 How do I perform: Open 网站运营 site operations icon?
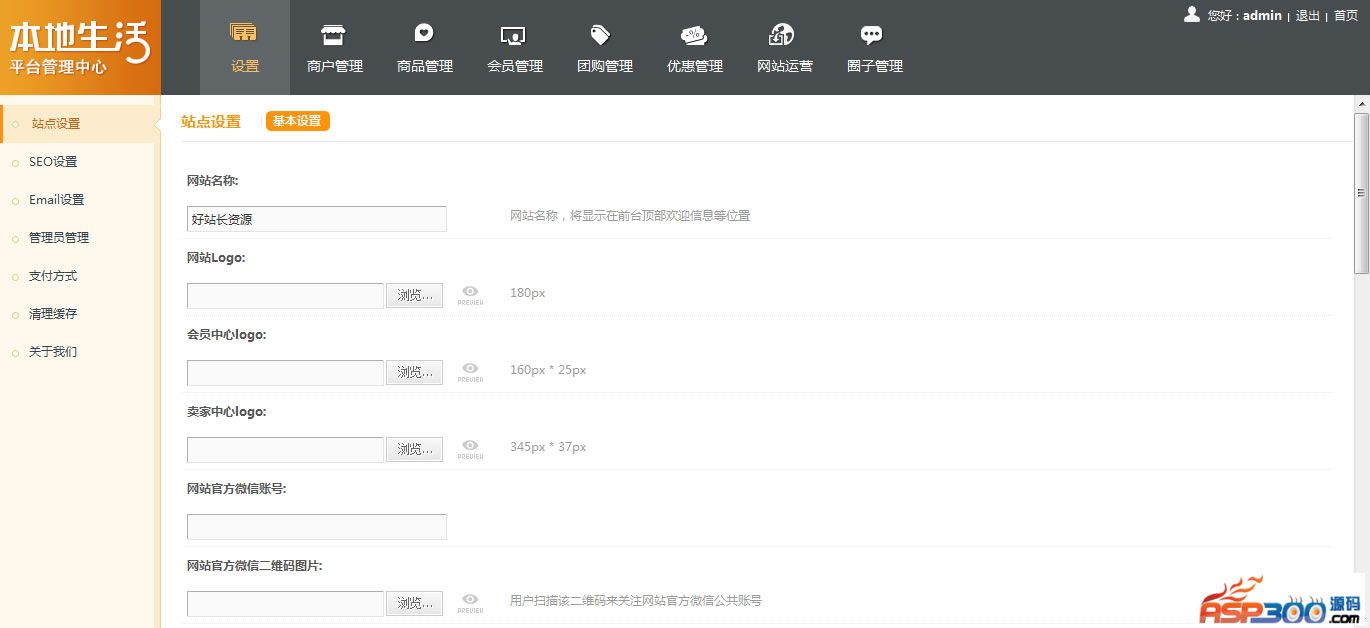point(784,35)
